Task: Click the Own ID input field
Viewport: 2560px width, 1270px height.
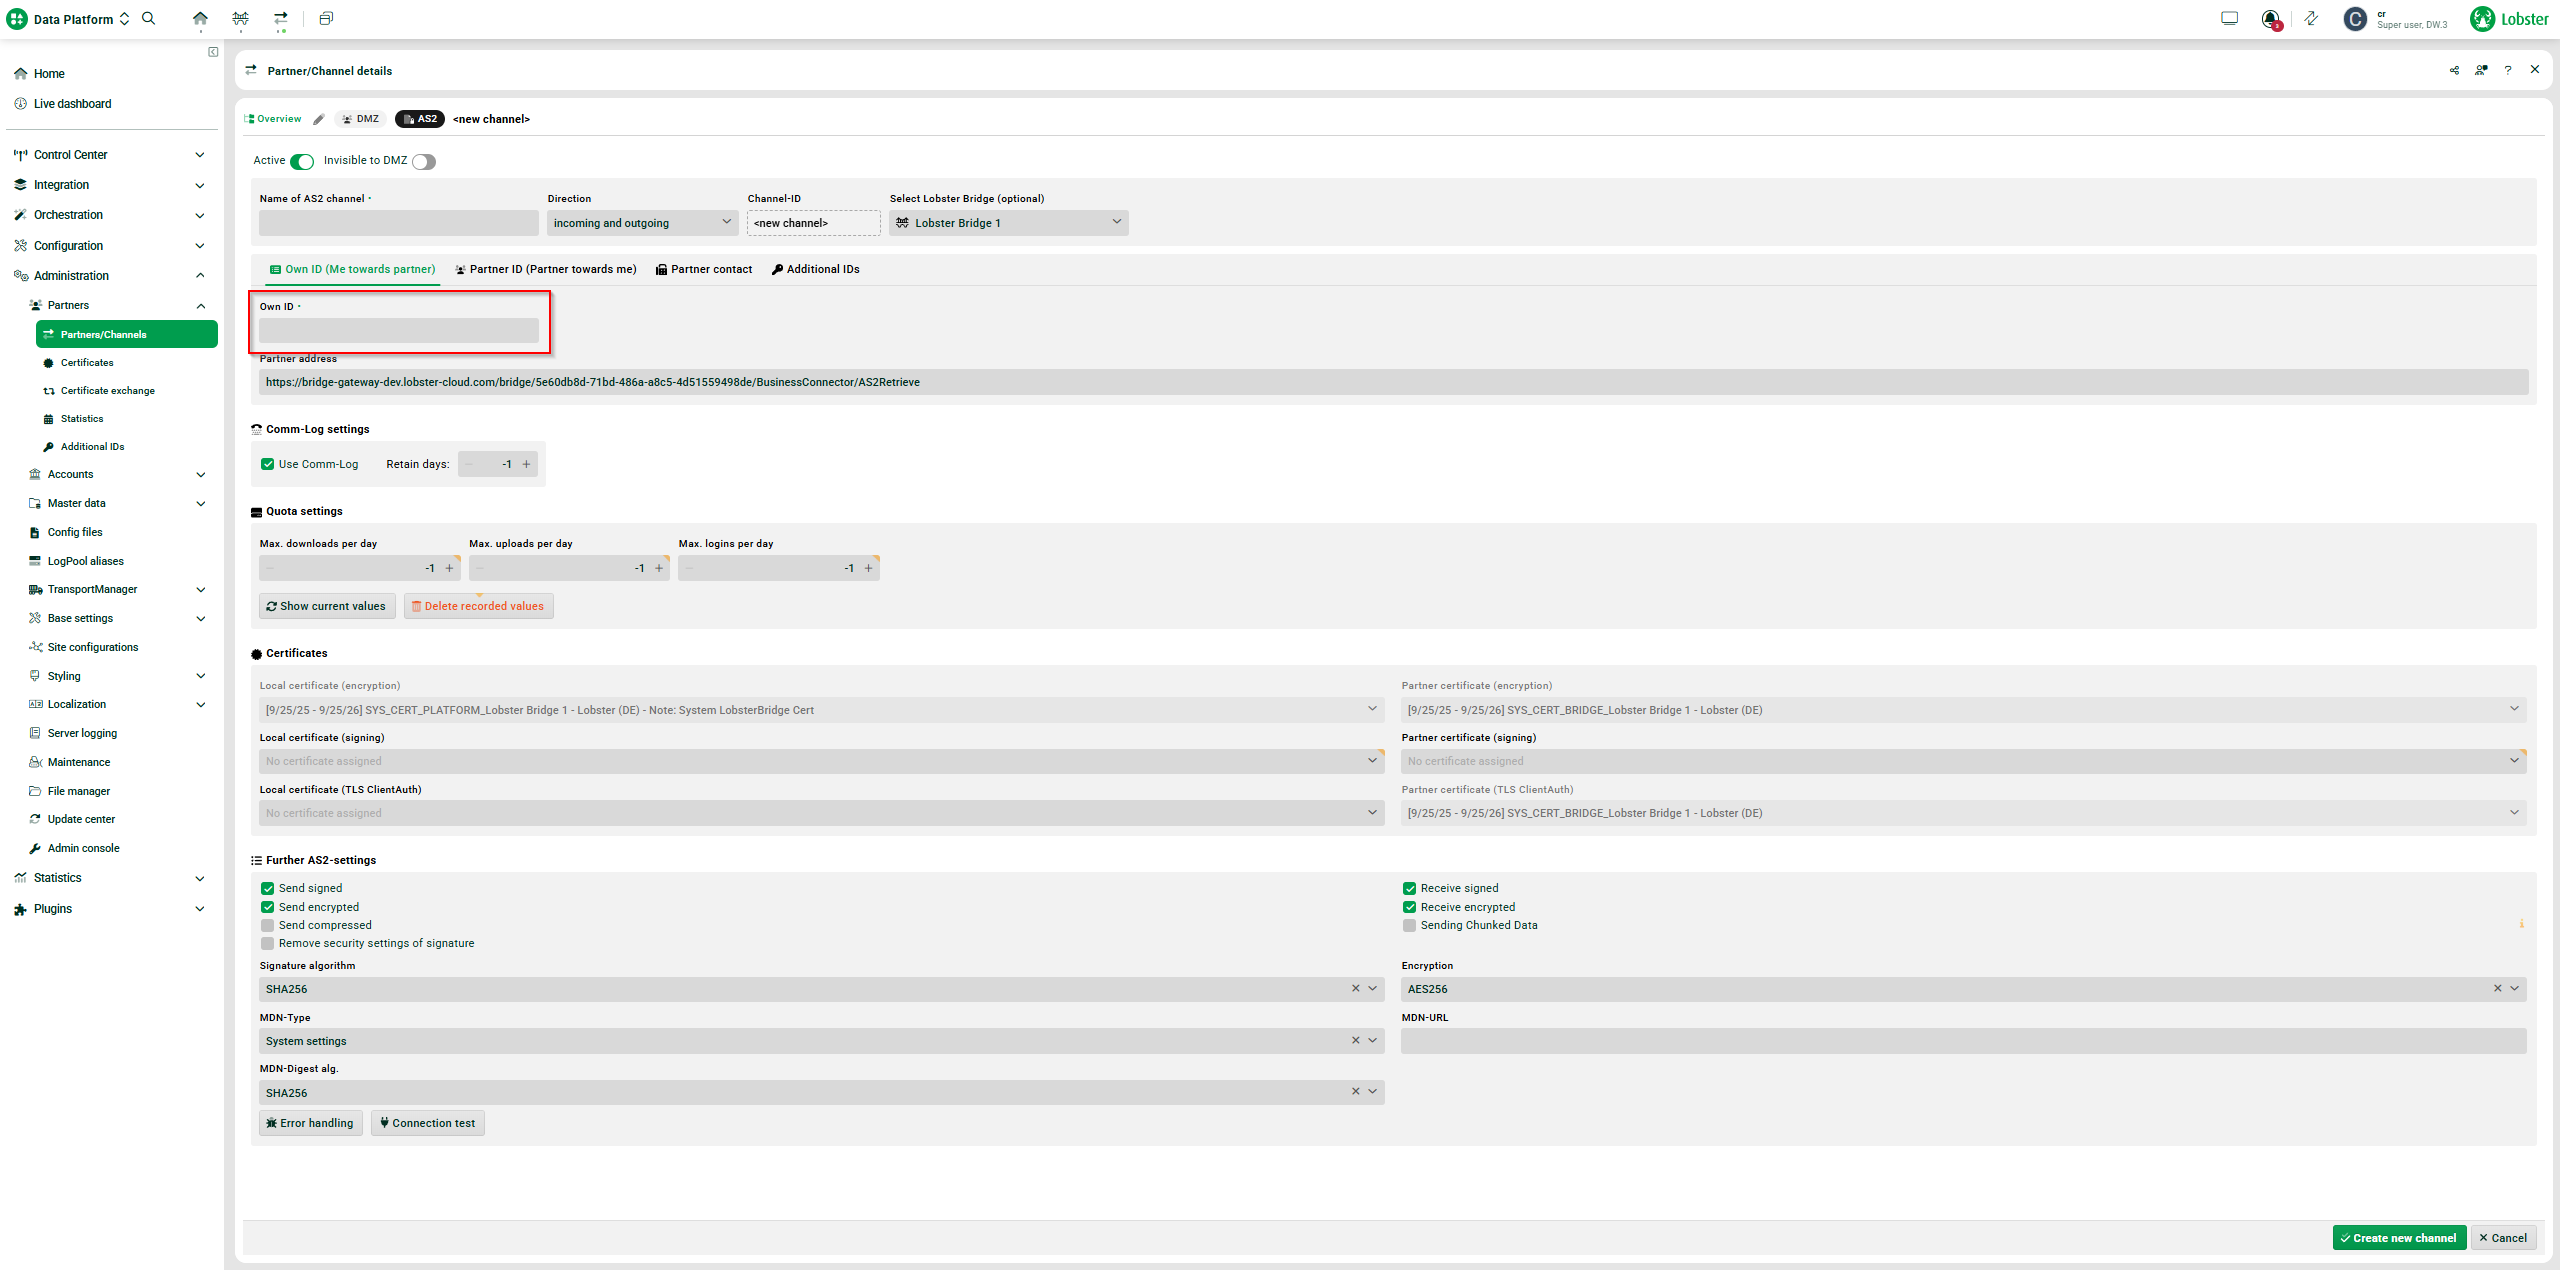Action: pos(398,330)
